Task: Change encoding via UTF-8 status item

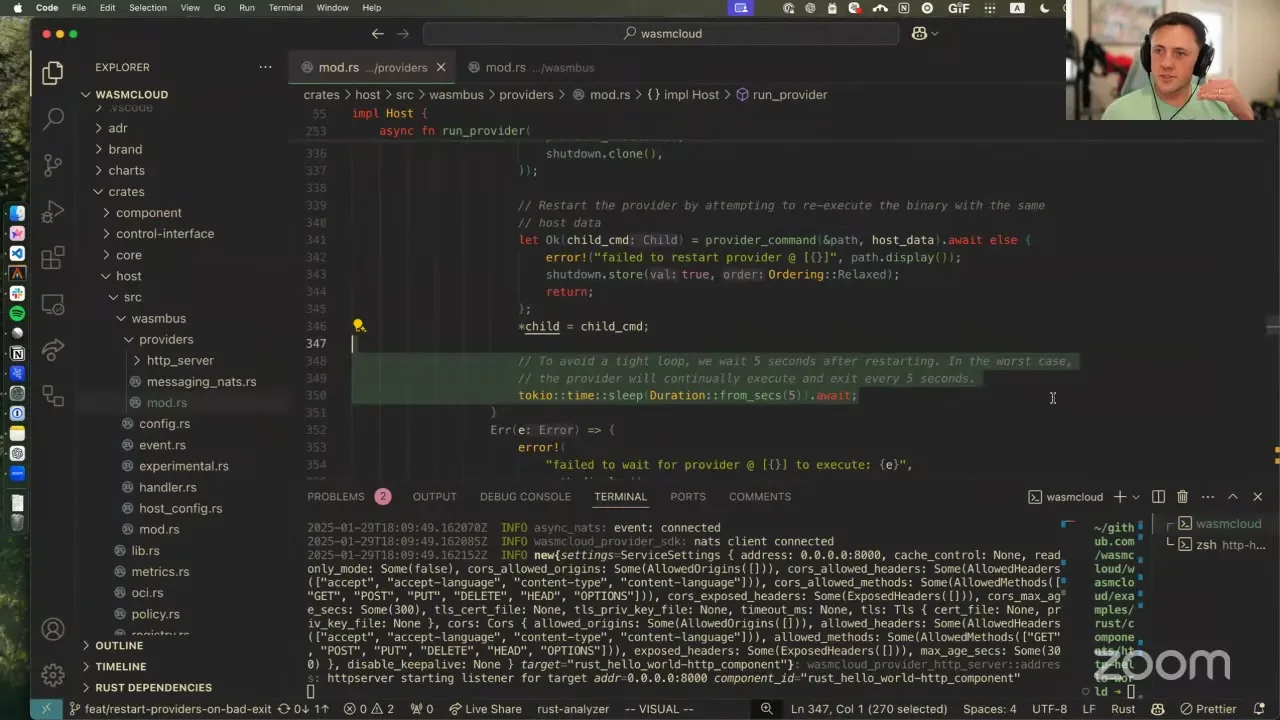Action: point(1050,709)
